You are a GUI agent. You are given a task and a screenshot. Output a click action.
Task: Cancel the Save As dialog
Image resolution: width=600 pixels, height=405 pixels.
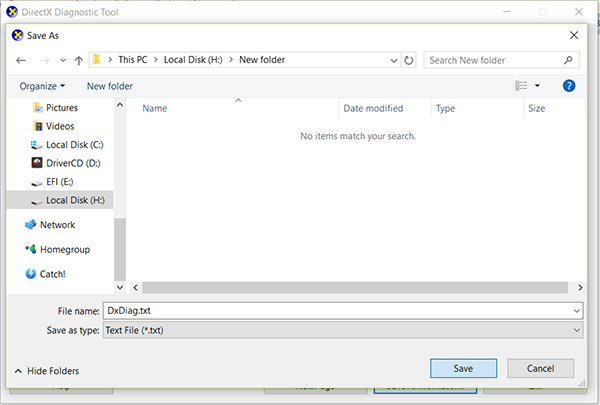click(x=540, y=368)
